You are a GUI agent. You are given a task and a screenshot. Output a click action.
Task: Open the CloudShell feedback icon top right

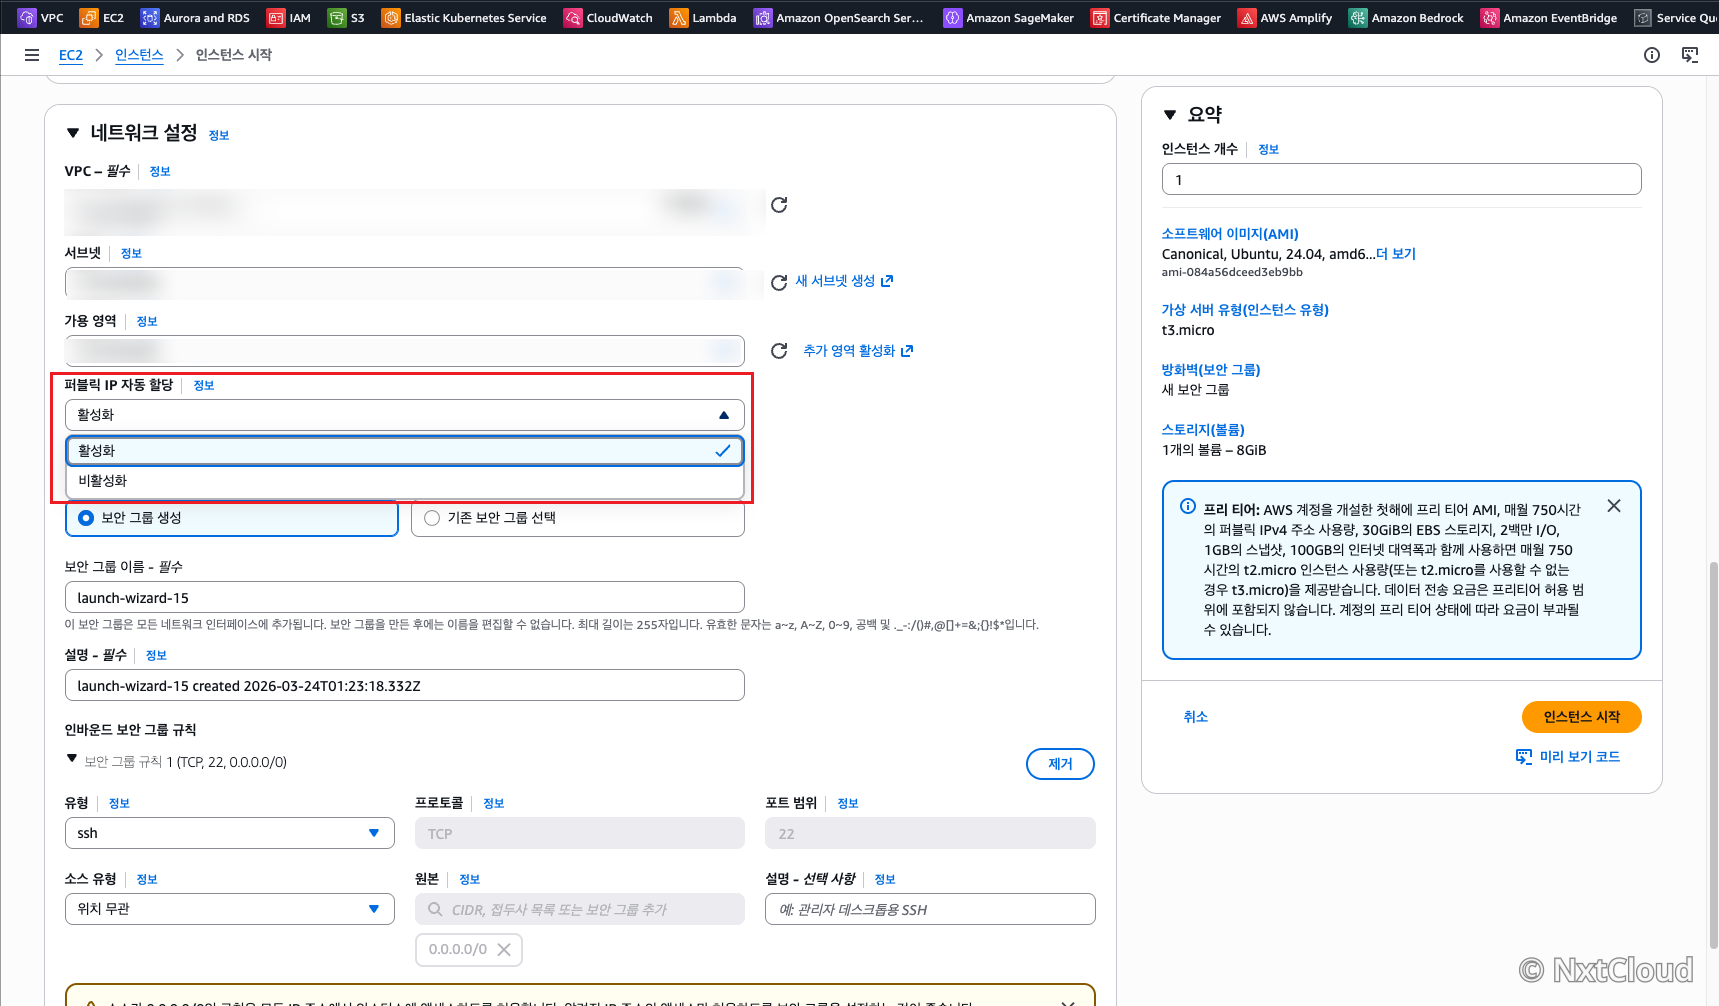click(x=1690, y=55)
